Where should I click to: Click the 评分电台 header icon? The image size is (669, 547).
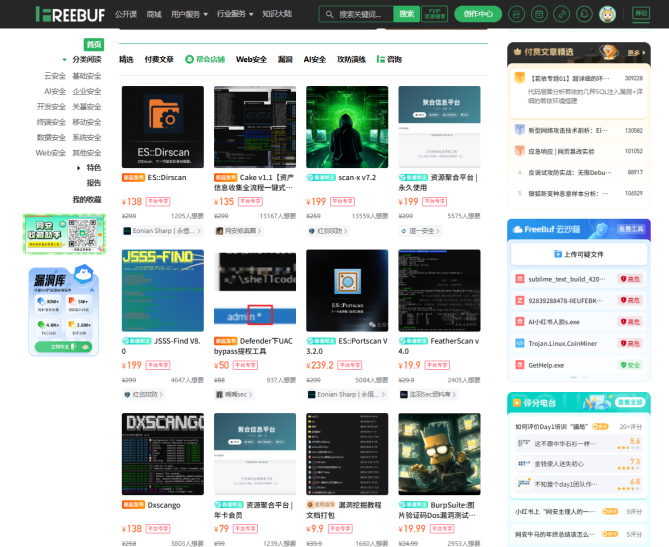(517, 402)
